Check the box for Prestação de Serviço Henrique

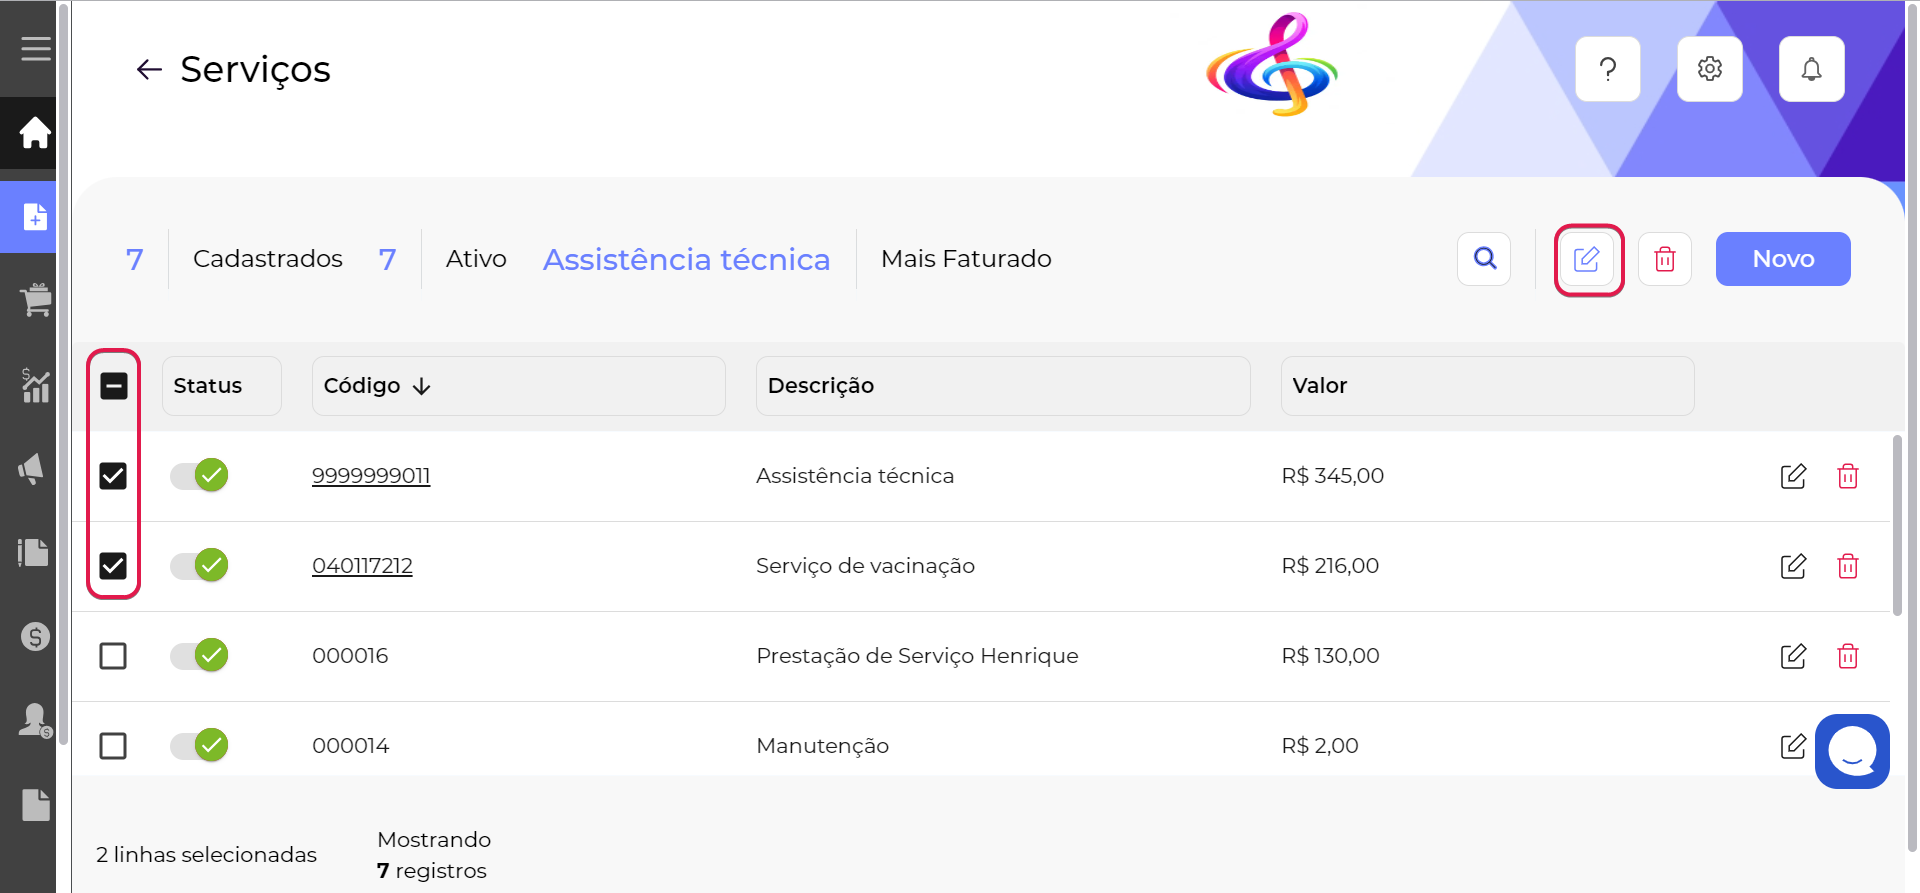113,655
